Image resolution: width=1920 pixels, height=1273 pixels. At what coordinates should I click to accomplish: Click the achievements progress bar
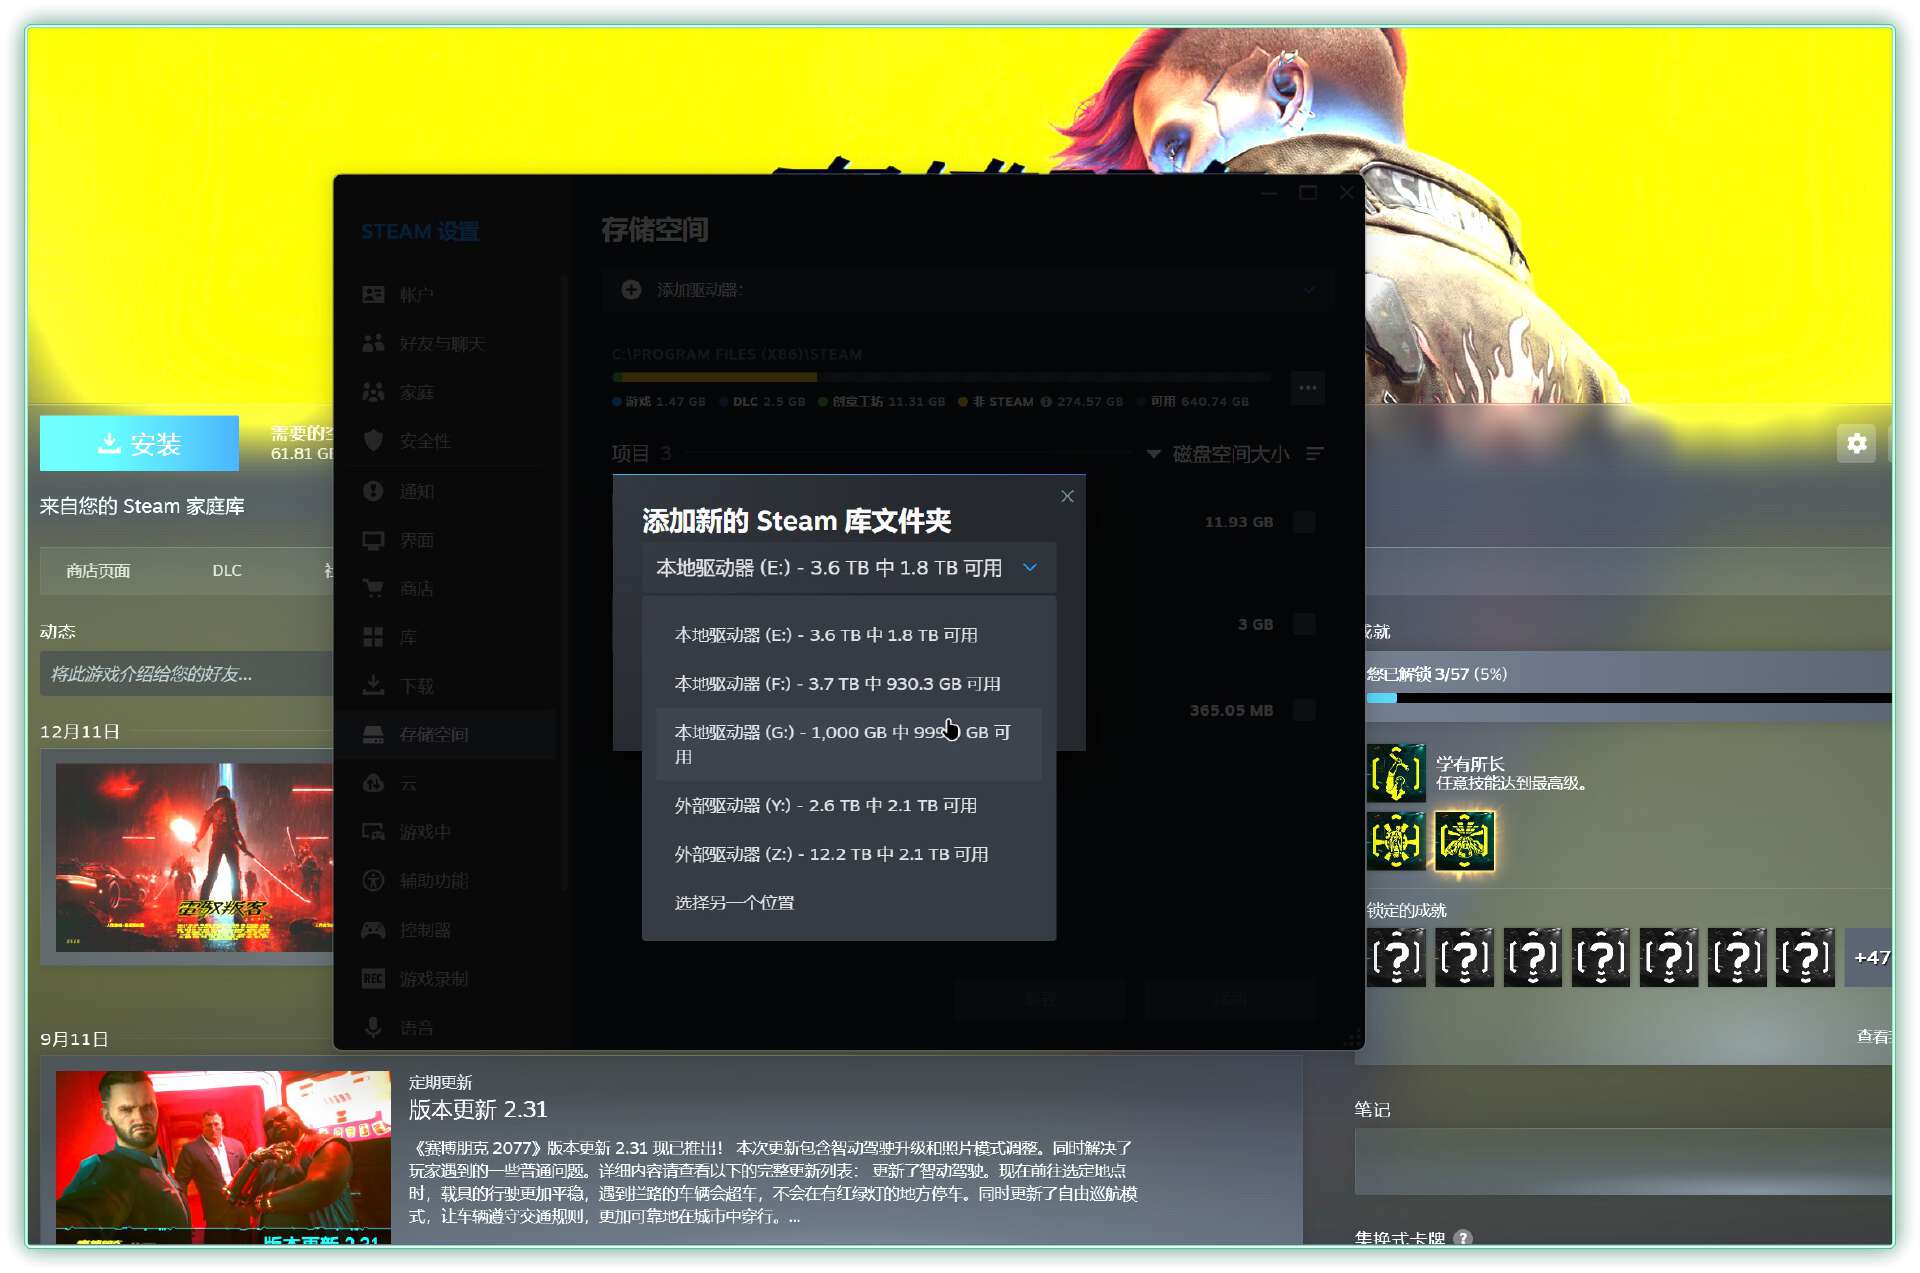point(1628,697)
